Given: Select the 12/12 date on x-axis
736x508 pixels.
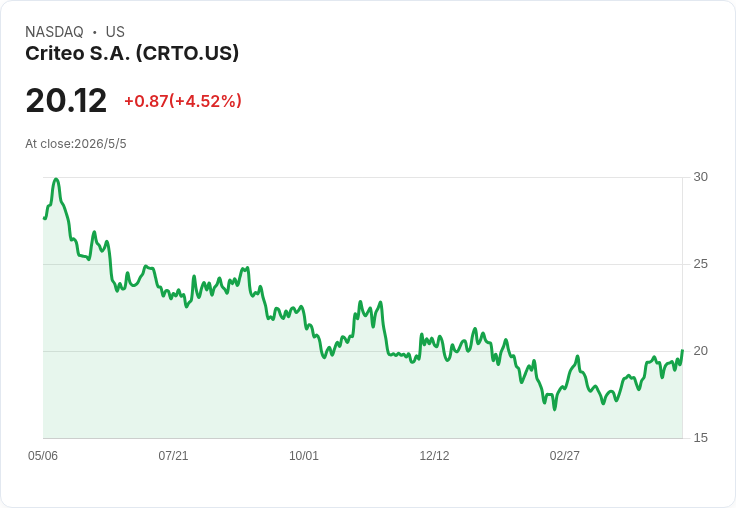Looking at the screenshot, I should 434,456.
